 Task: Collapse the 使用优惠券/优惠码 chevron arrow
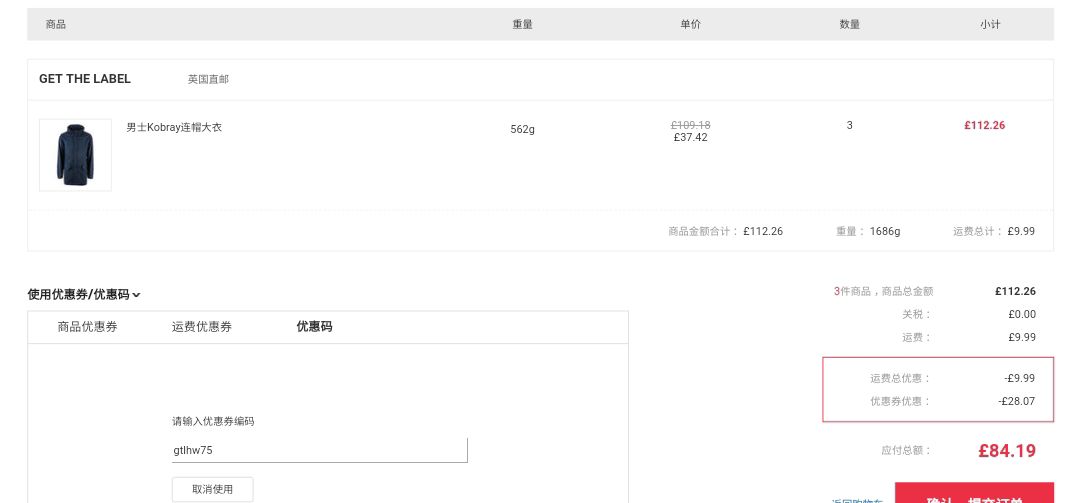pos(136,295)
